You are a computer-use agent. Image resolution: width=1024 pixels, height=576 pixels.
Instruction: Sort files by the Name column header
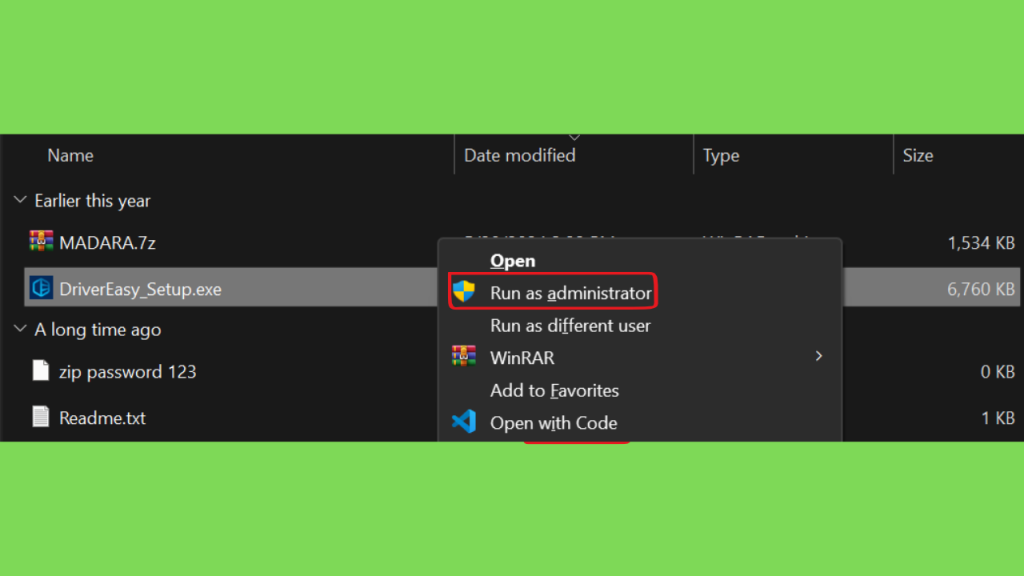point(71,155)
